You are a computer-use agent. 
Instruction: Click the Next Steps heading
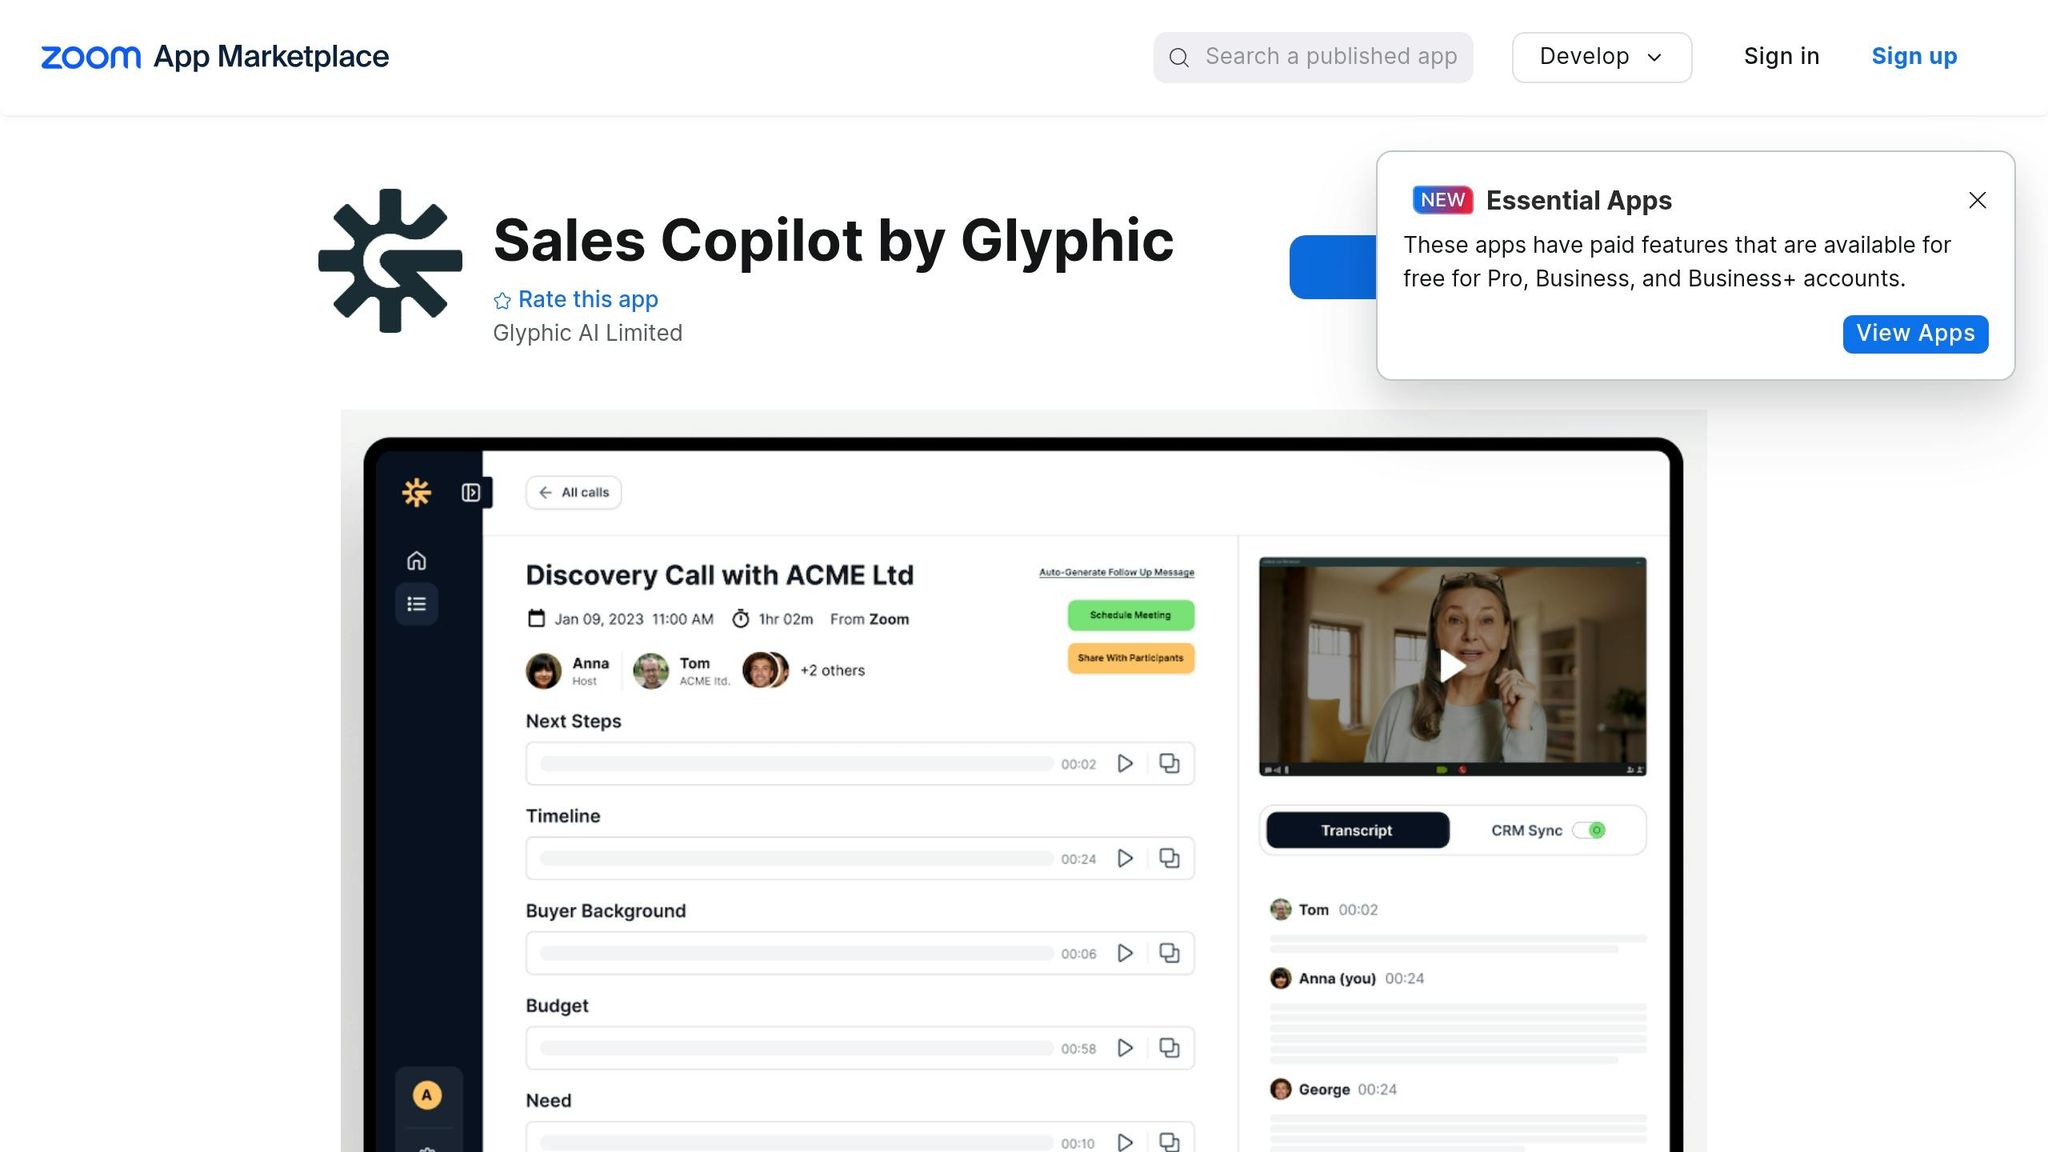tap(574, 721)
